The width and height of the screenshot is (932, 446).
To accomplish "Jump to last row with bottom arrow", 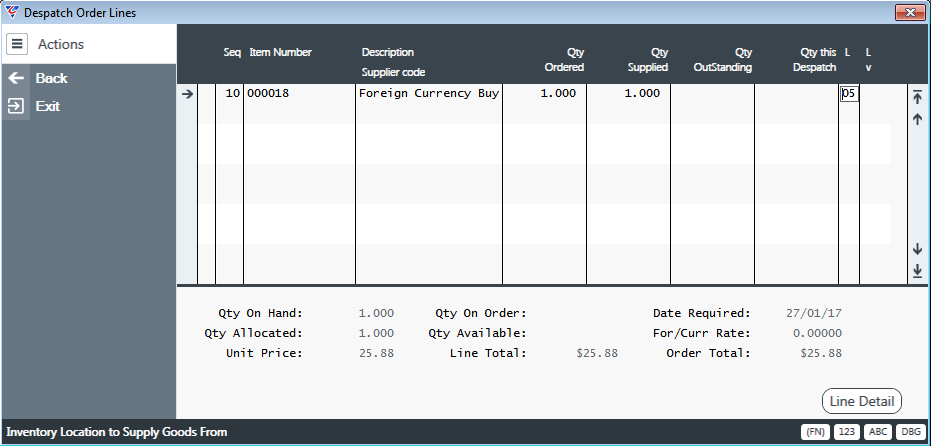I will pos(917,271).
